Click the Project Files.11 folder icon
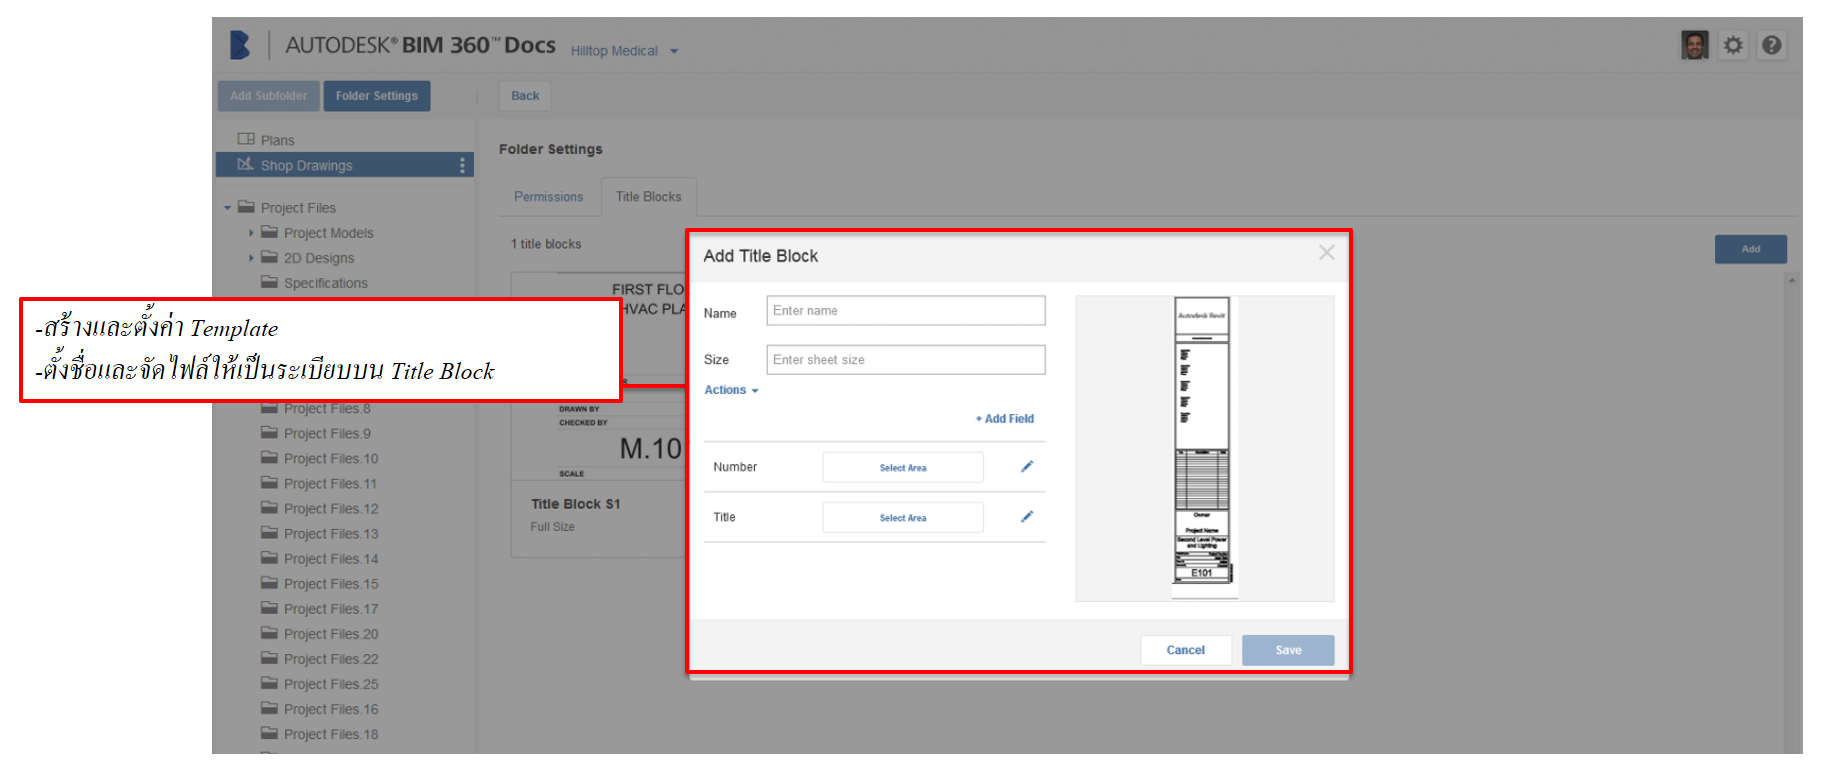Image resolution: width=1821 pixels, height=766 pixels. coord(269,483)
